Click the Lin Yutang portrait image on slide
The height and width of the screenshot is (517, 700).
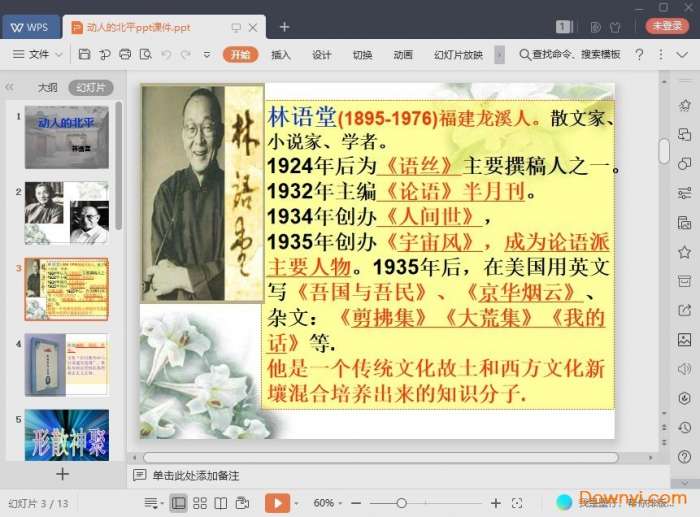tap(202, 193)
